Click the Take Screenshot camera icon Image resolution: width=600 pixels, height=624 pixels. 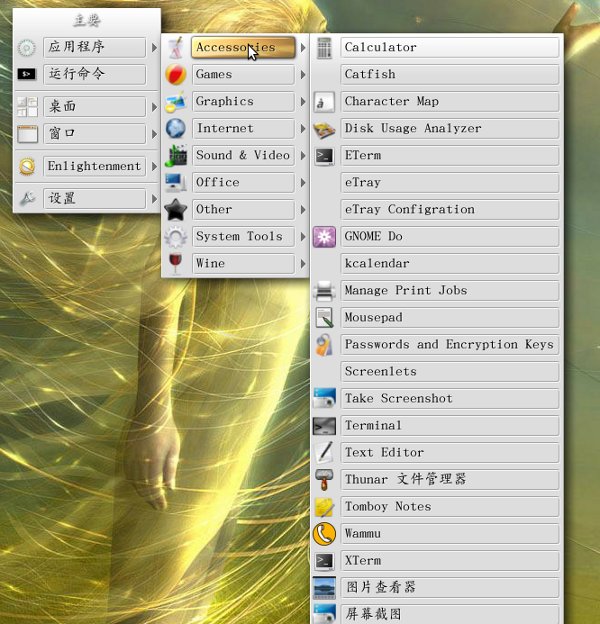[324, 398]
